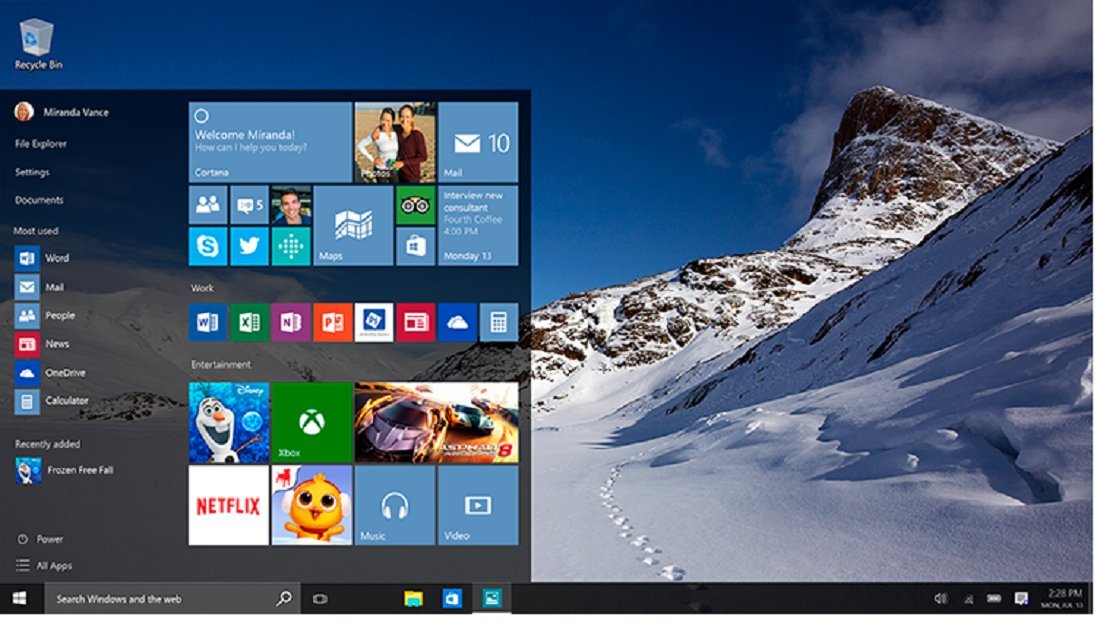The width and height of the screenshot is (1100, 623).
Task: Launch the OneNote tile under Work
Action: click(x=290, y=322)
